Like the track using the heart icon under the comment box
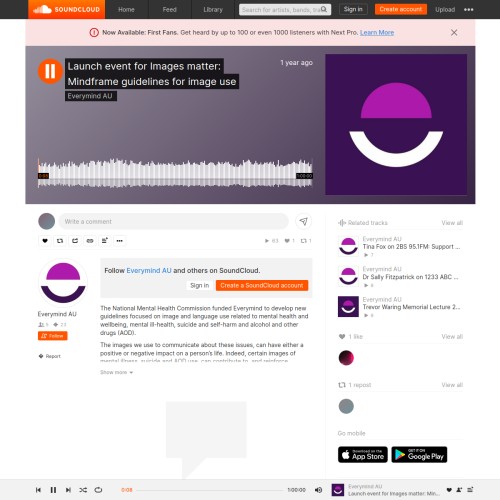The width and height of the screenshot is (500, 500). [x=45, y=241]
